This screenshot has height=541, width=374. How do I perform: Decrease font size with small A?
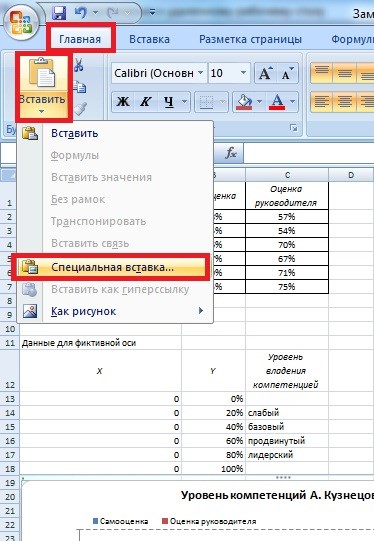pos(287,73)
